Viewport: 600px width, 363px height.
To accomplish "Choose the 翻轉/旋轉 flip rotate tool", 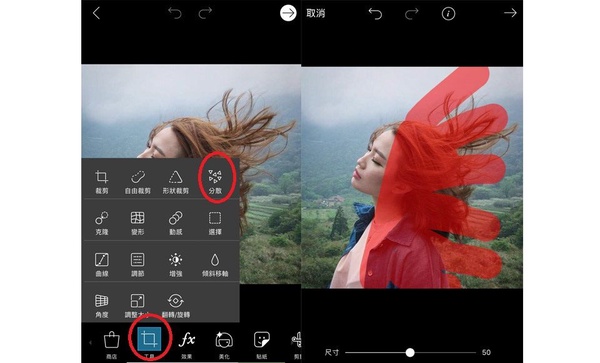I will pos(176,306).
